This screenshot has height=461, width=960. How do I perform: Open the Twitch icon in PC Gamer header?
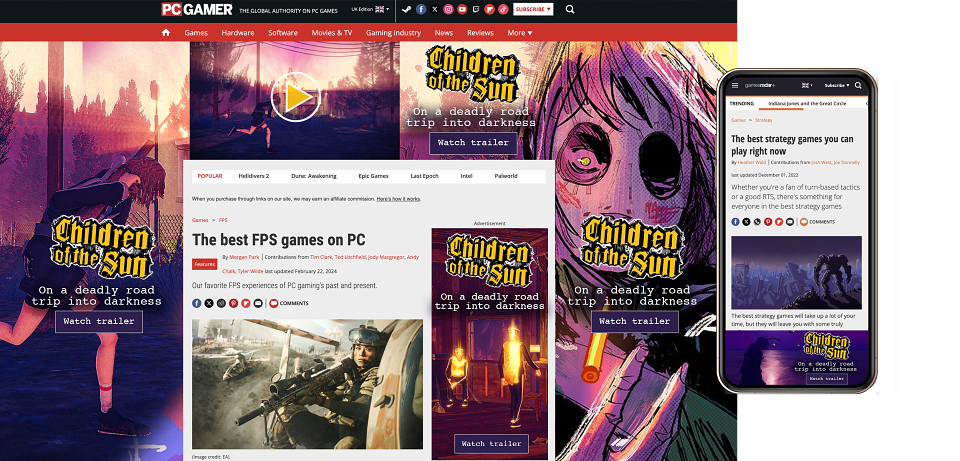click(x=476, y=9)
